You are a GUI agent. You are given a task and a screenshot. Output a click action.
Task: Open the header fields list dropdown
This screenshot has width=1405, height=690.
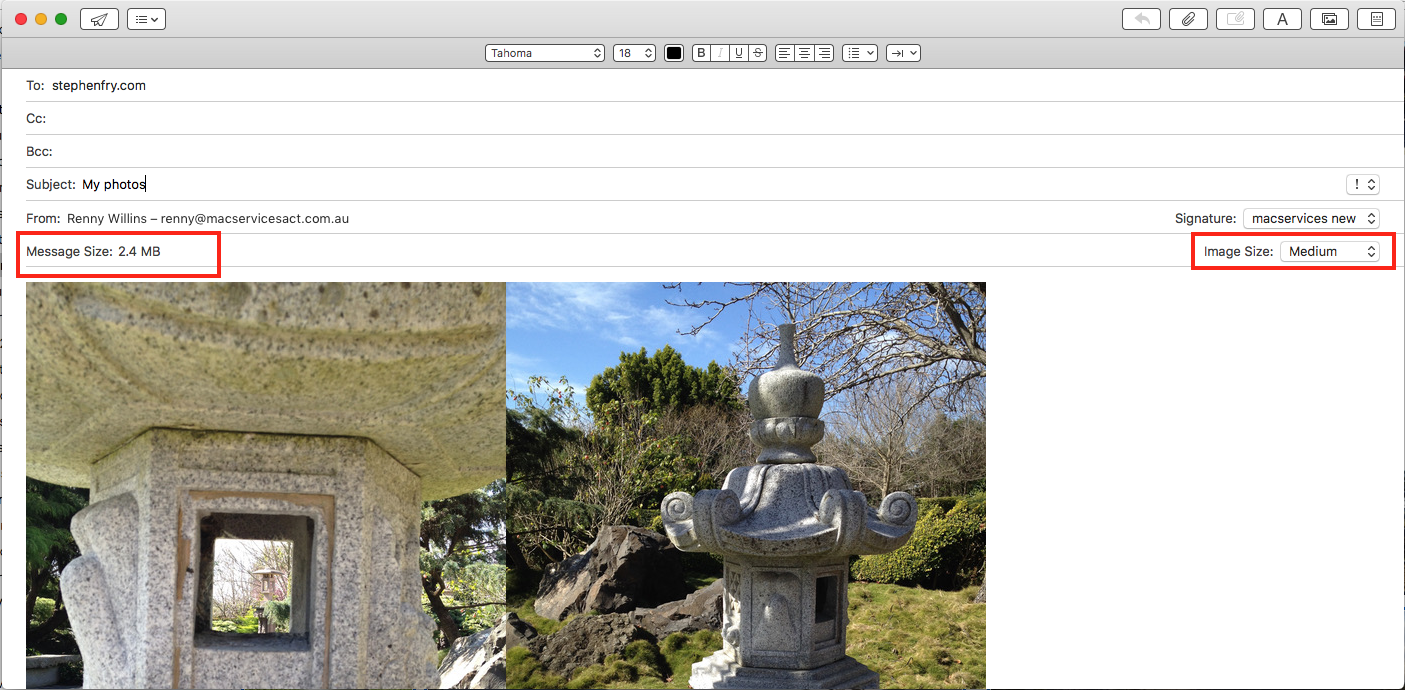[146, 19]
